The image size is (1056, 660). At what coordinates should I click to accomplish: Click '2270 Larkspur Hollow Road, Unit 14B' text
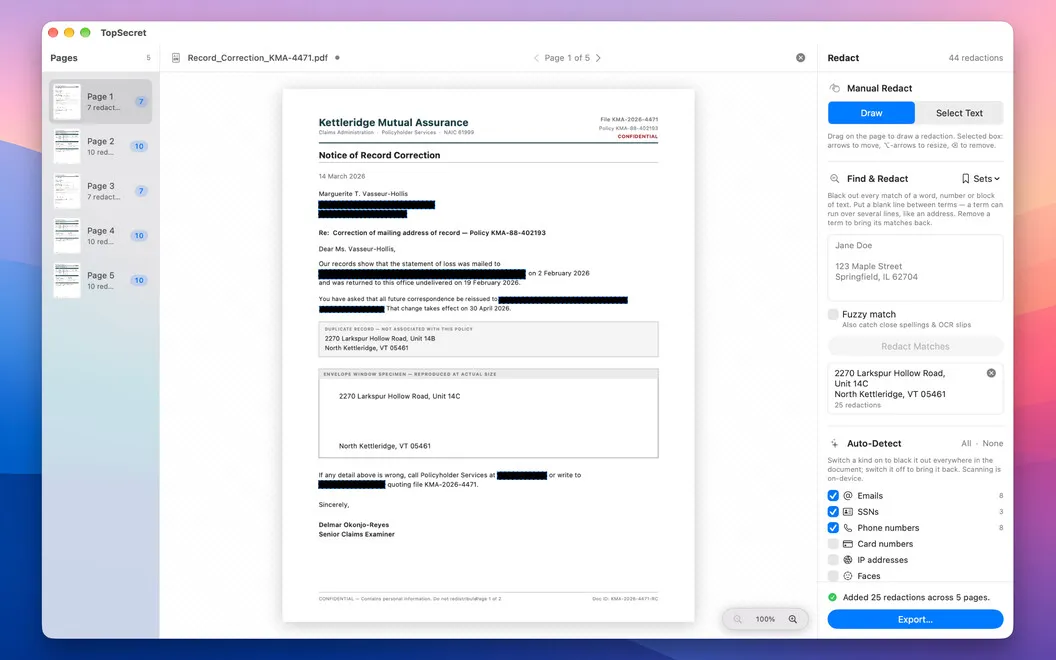click(380, 339)
